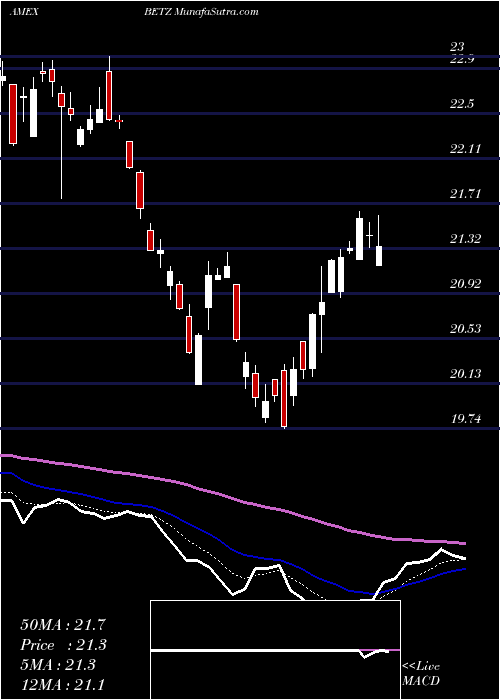Click inside the MACD indicator box
This screenshot has height=700, width=500.
275,650
